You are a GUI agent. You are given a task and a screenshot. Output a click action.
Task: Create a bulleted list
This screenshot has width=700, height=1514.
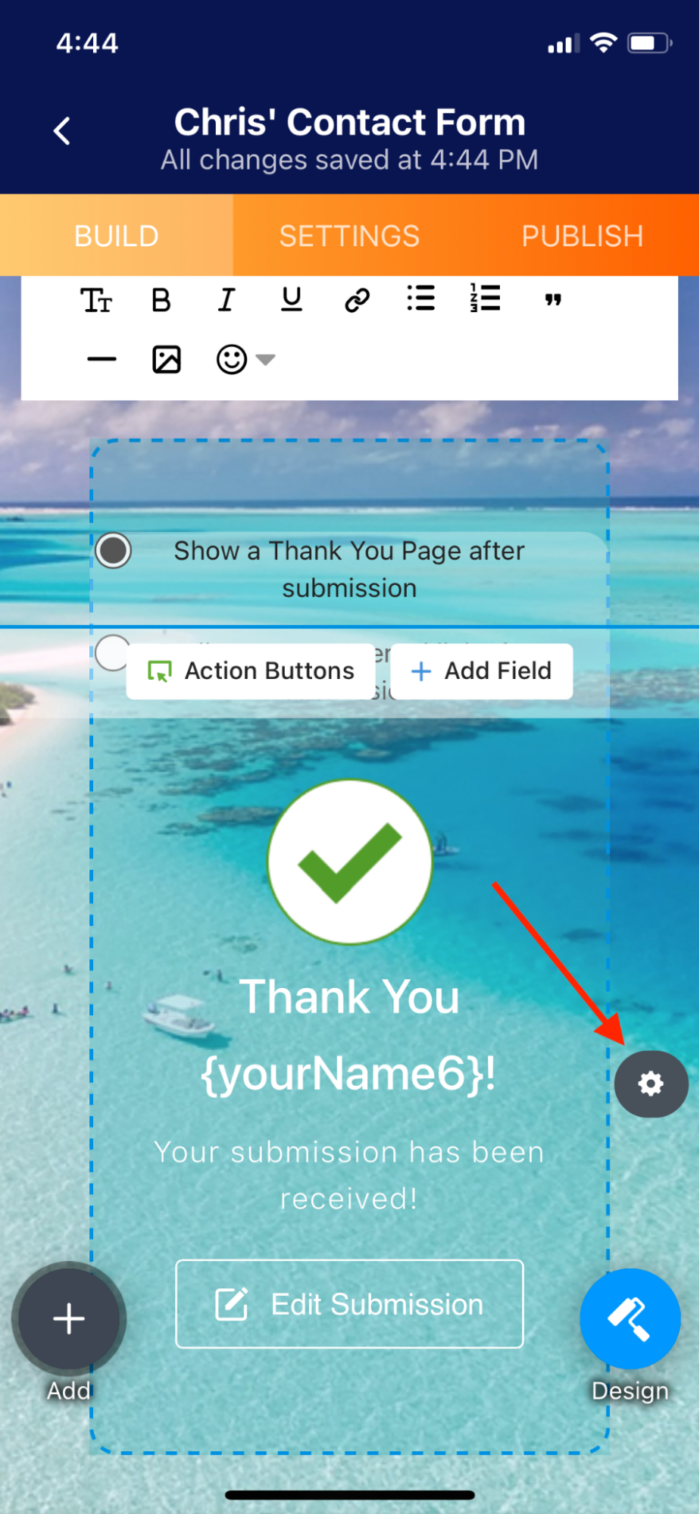pos(421,298)
